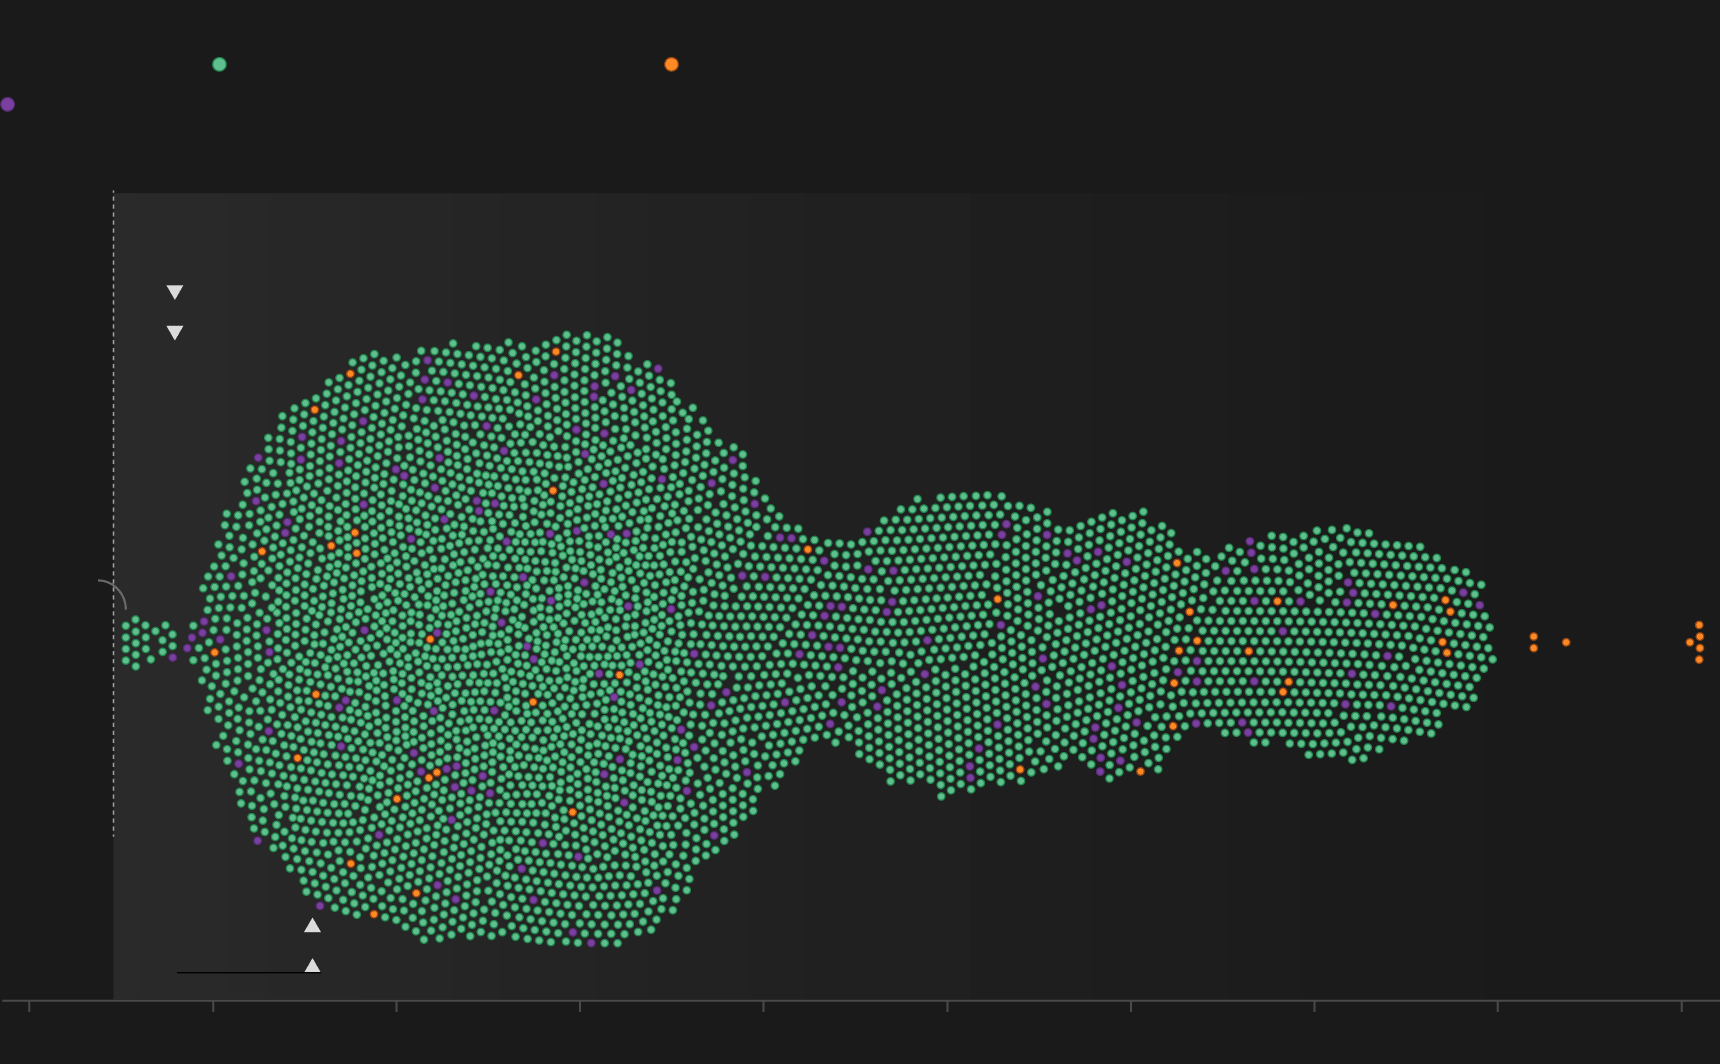
Task: Click the bottommost orange dot in far-right cluster
Action: pos(1699,660)
